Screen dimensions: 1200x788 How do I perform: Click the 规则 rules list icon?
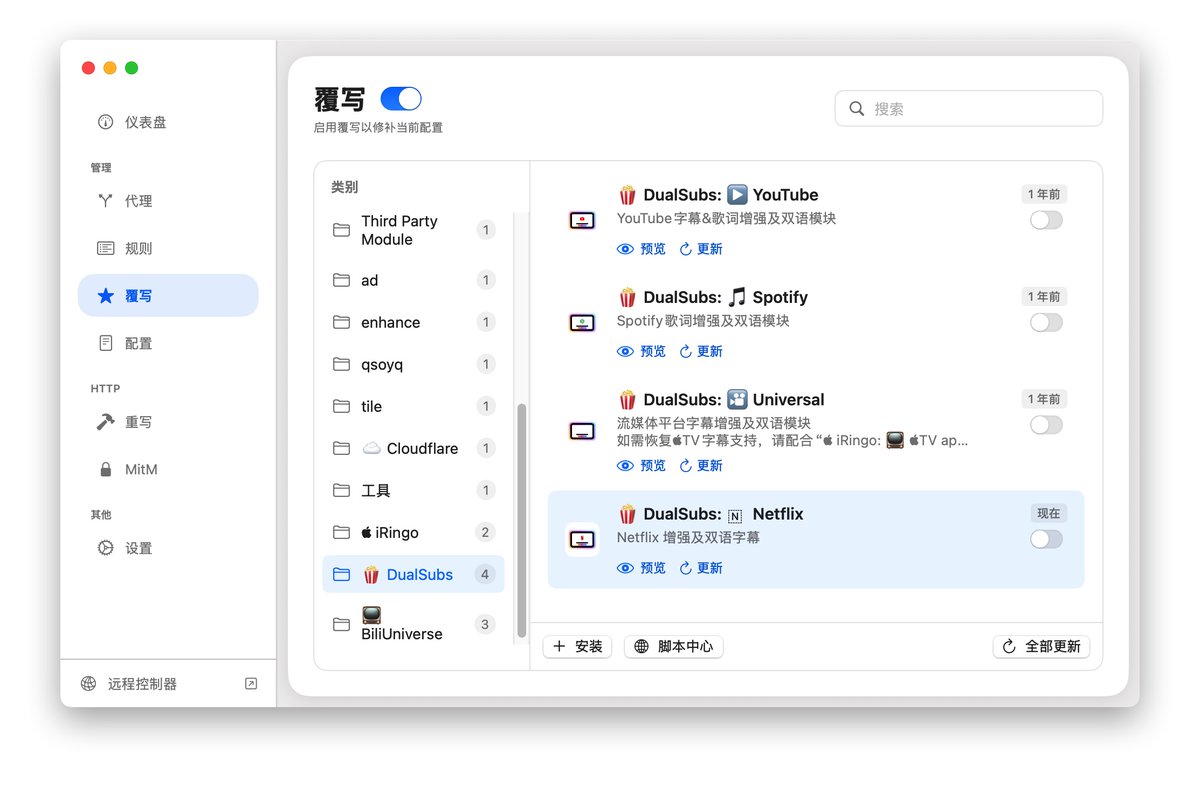[105, 248]
